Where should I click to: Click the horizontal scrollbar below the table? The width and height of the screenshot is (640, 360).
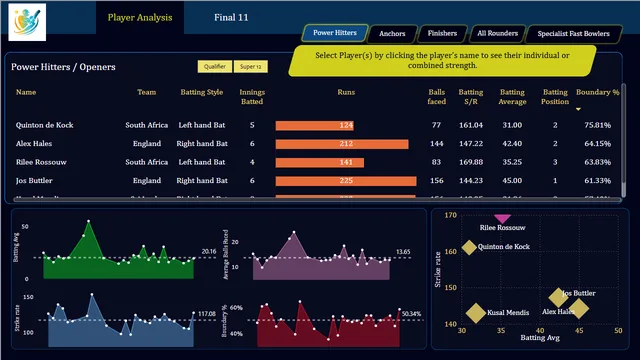317,199
